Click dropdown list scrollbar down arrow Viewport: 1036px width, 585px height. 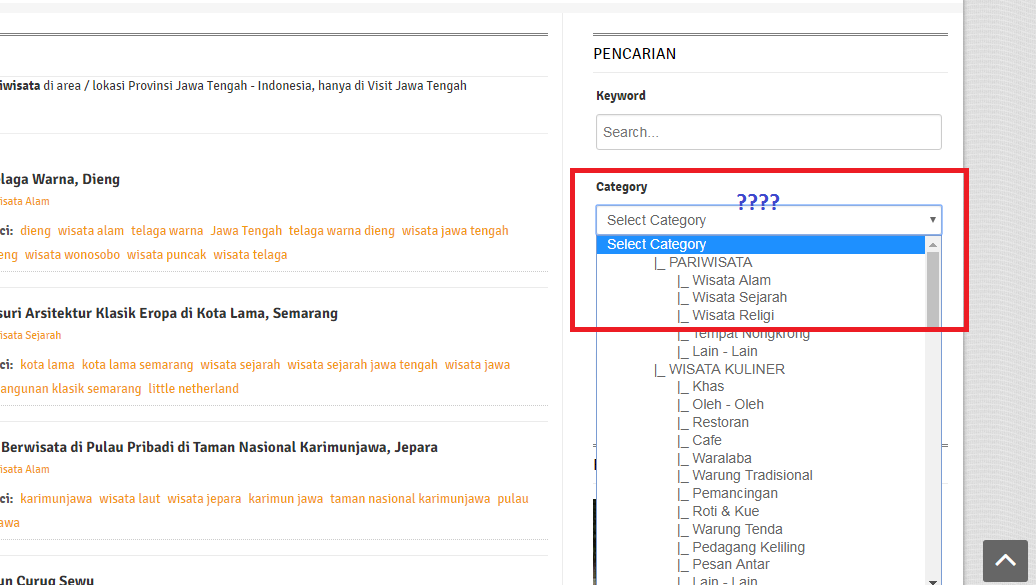coord(933,579)
